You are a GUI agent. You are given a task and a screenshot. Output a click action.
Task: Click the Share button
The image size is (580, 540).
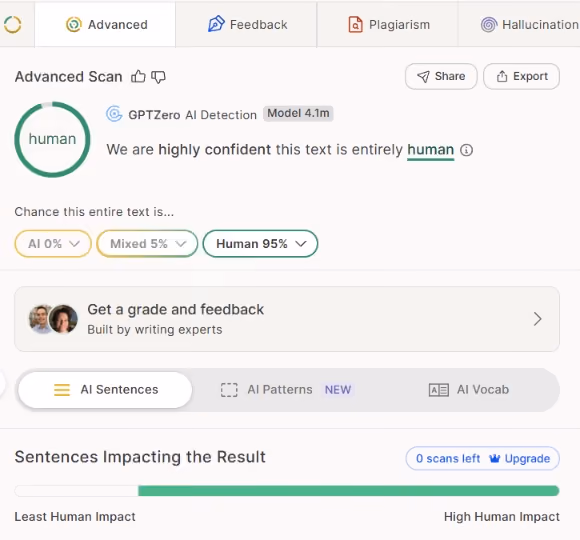point(441,77)
